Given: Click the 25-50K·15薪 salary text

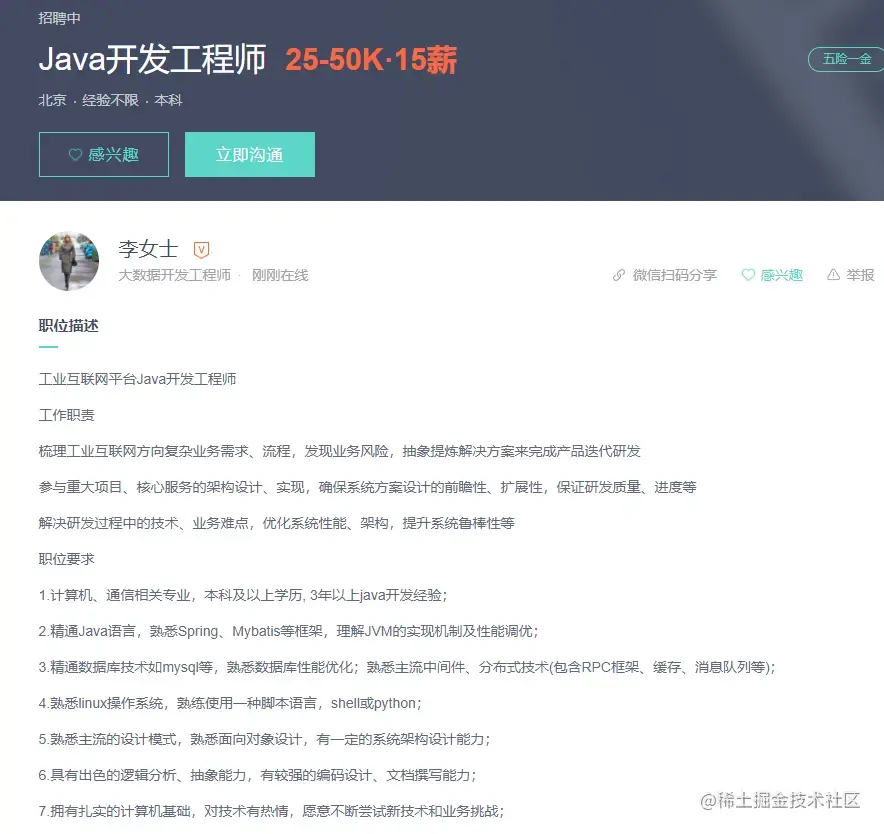Looking at the screenshot, I should [x=371, y=59].
